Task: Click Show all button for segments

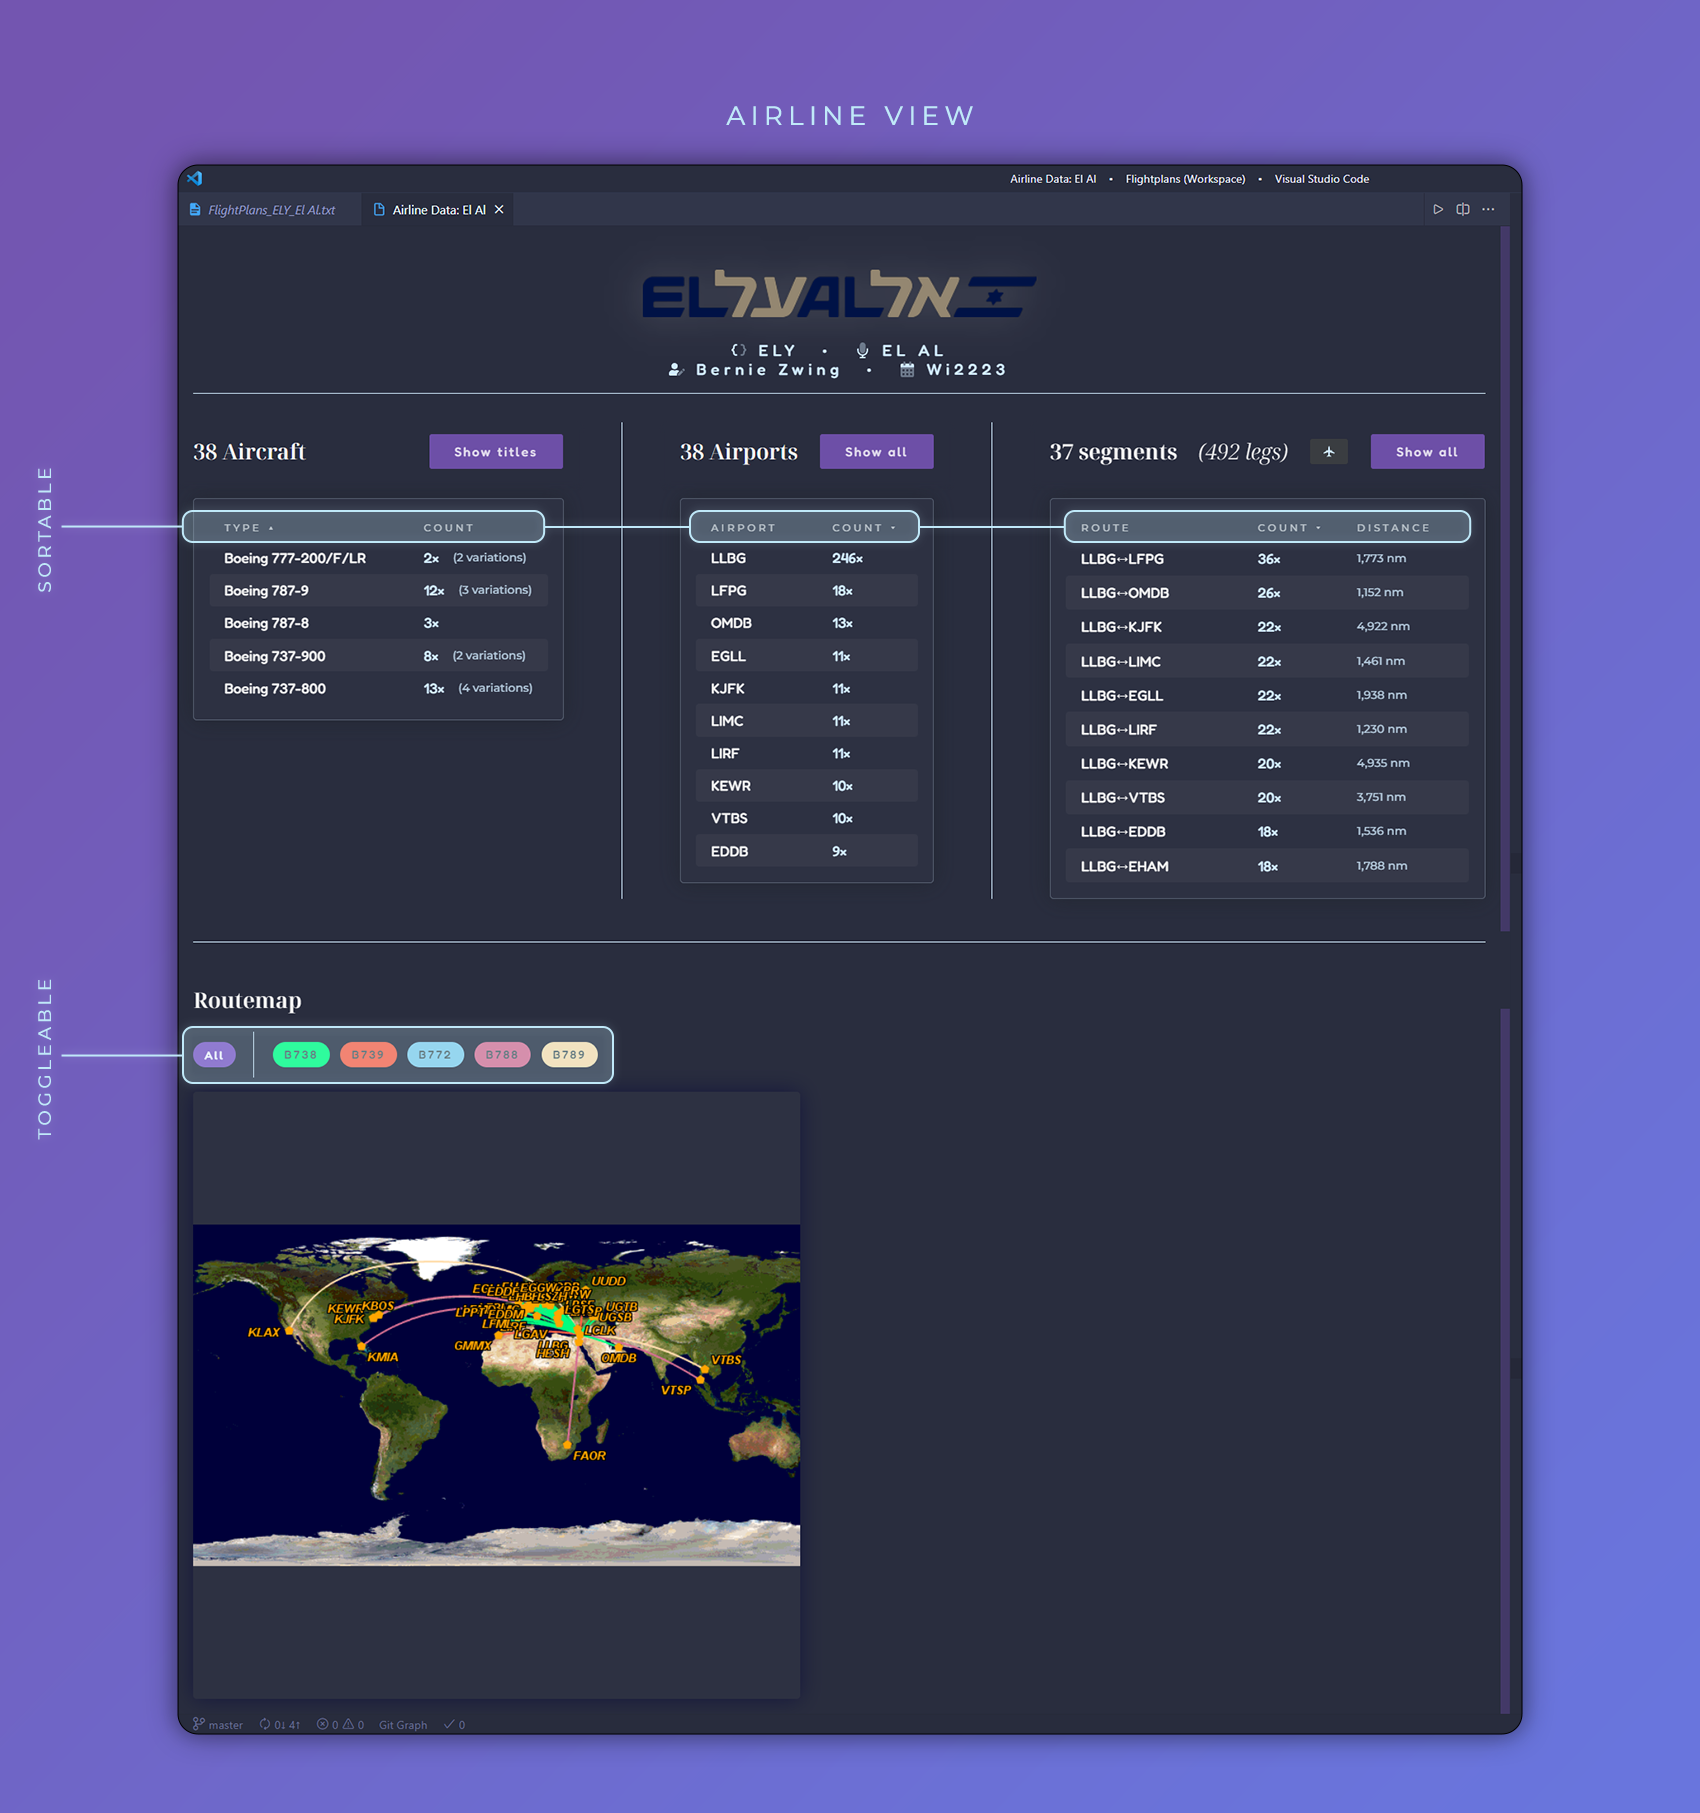Action: click(1427, 452)
